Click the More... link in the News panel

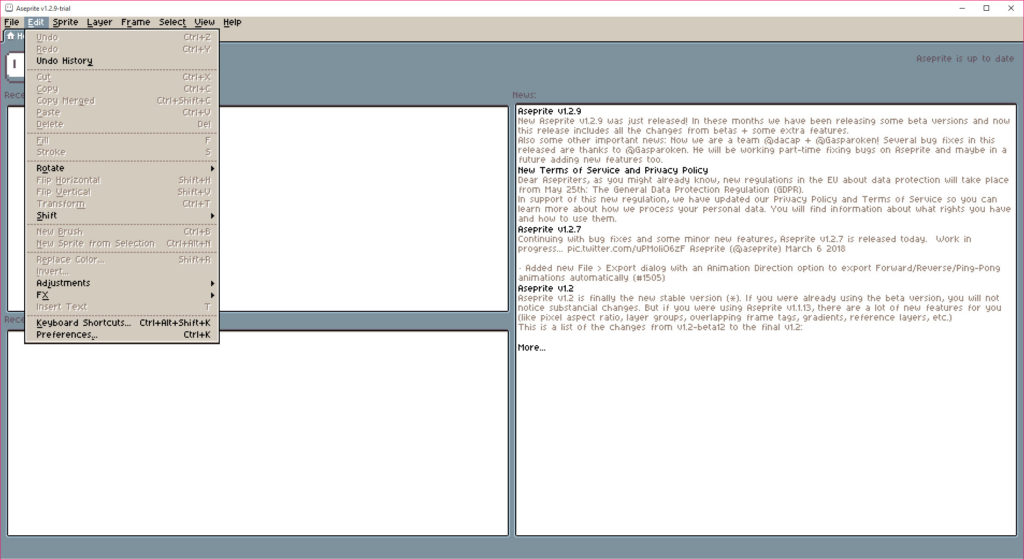(531, 347)
